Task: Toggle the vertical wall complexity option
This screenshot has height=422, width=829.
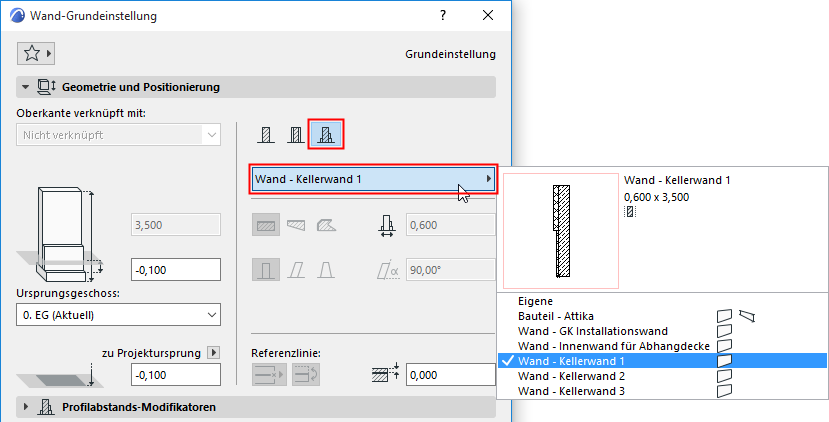Action: [x=265, y=270]
